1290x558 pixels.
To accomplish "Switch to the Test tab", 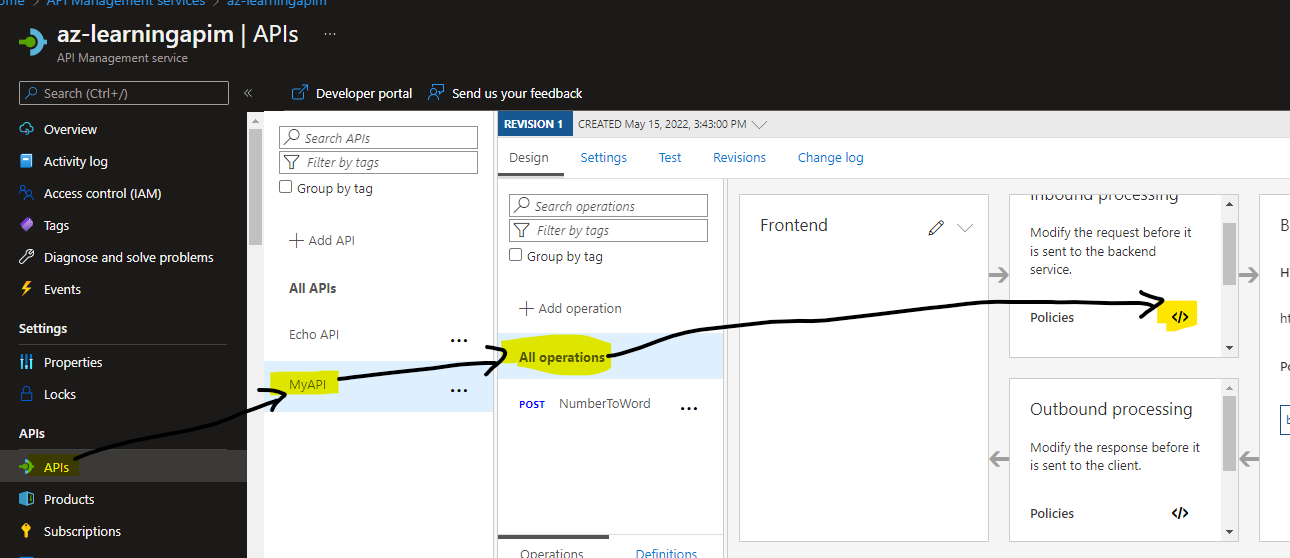I will tap(670, 157).
